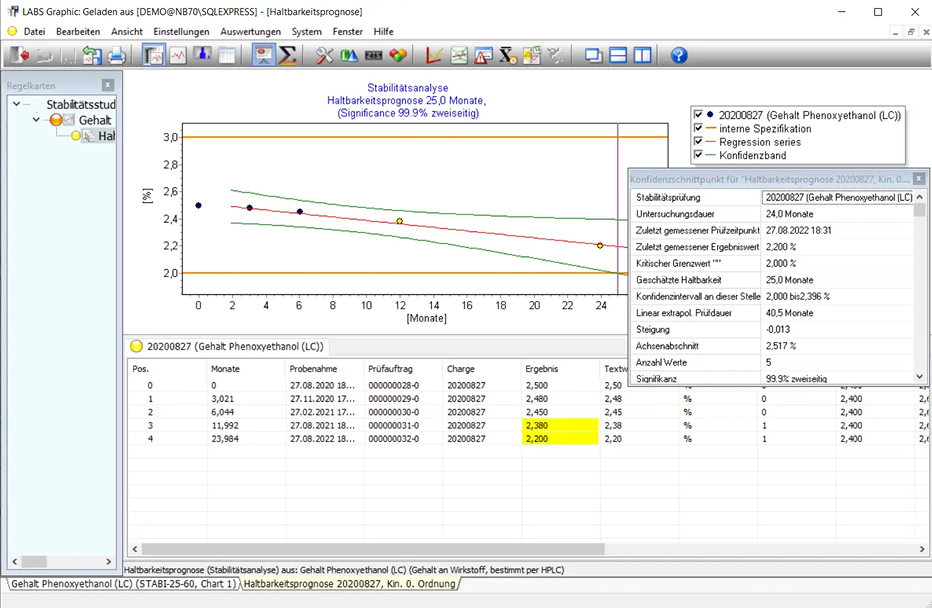This screenshot has width=932, height=608.
Task: Uncheck the interne Spezifikation legend checkbox
Action: [x=698, y=128]
